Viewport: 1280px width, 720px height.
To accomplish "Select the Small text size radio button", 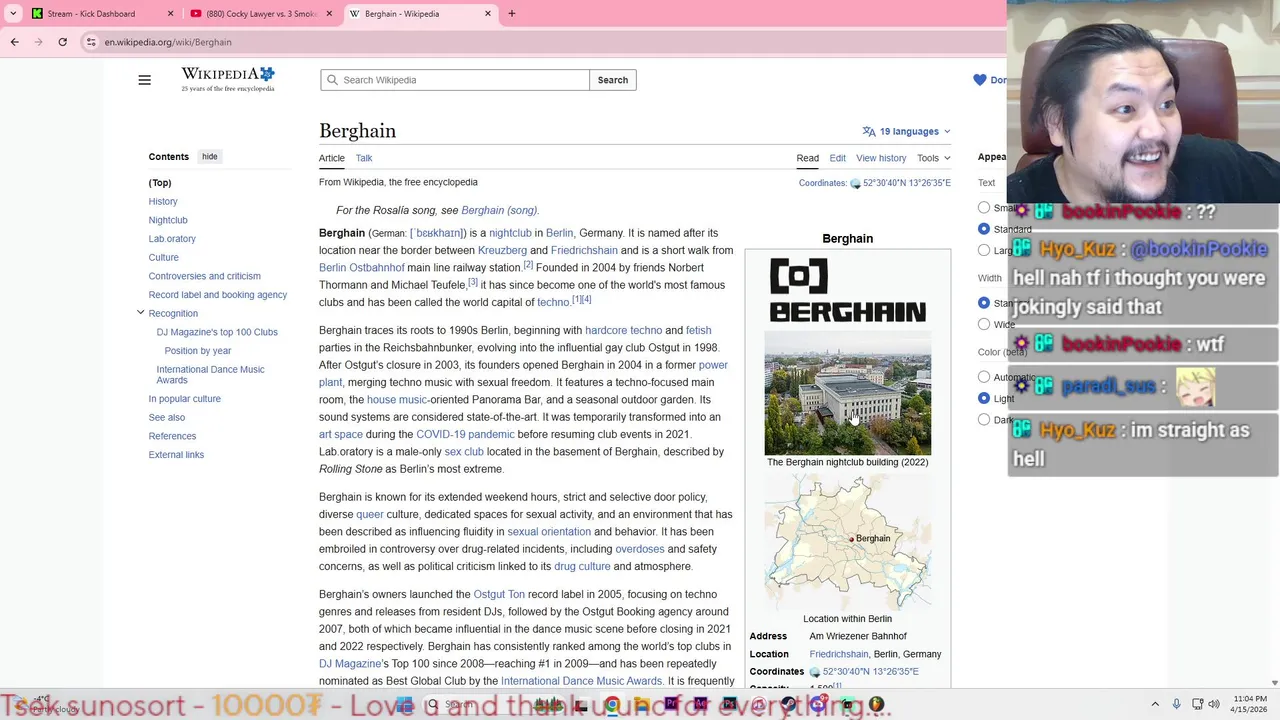I will (984, 208).
